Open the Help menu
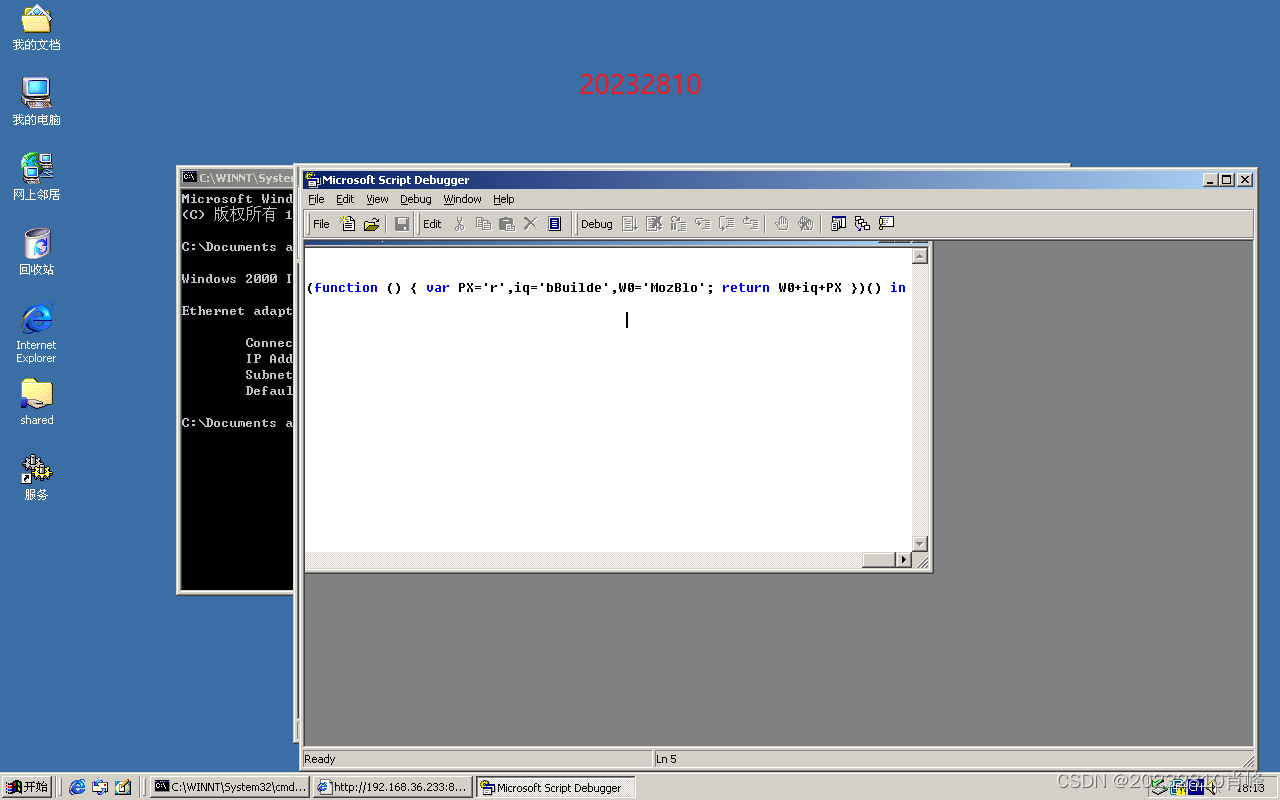This screenshot has width=1280, height=800. (x=504, y=199)
